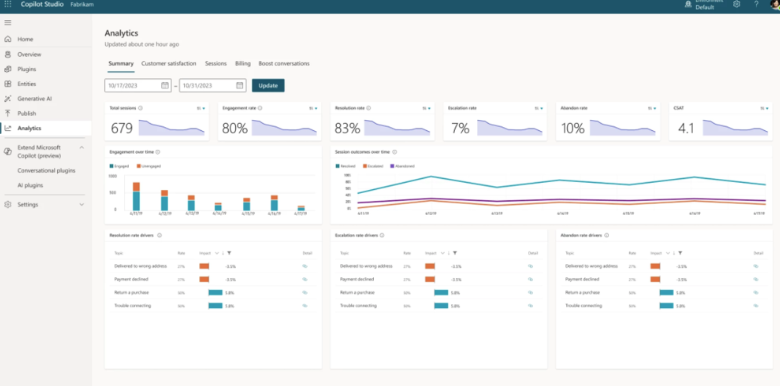Click info icon next to Resolution rate
780x386 pixels.
click(369, 108)
